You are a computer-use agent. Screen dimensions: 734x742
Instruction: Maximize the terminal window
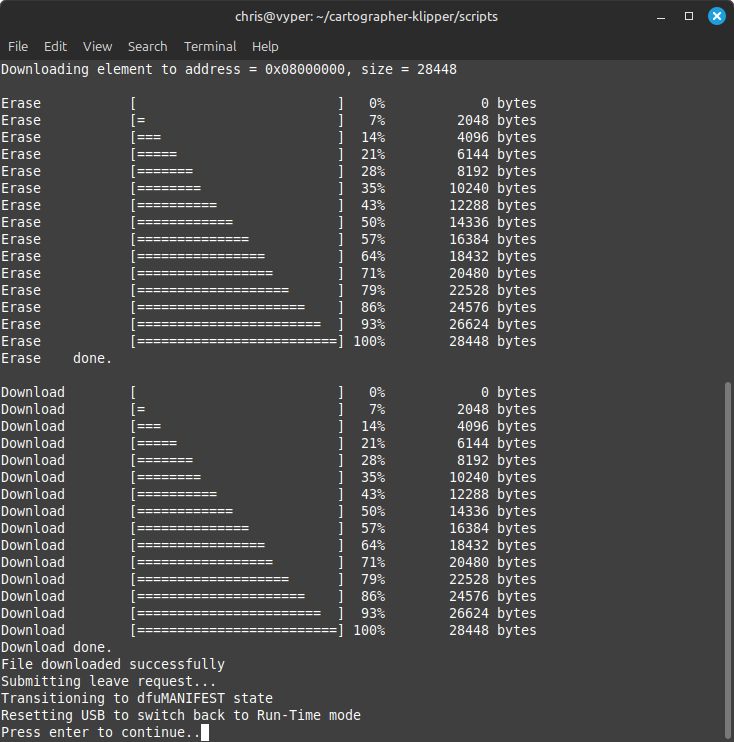pyautogui.click(x=689, y=17)
